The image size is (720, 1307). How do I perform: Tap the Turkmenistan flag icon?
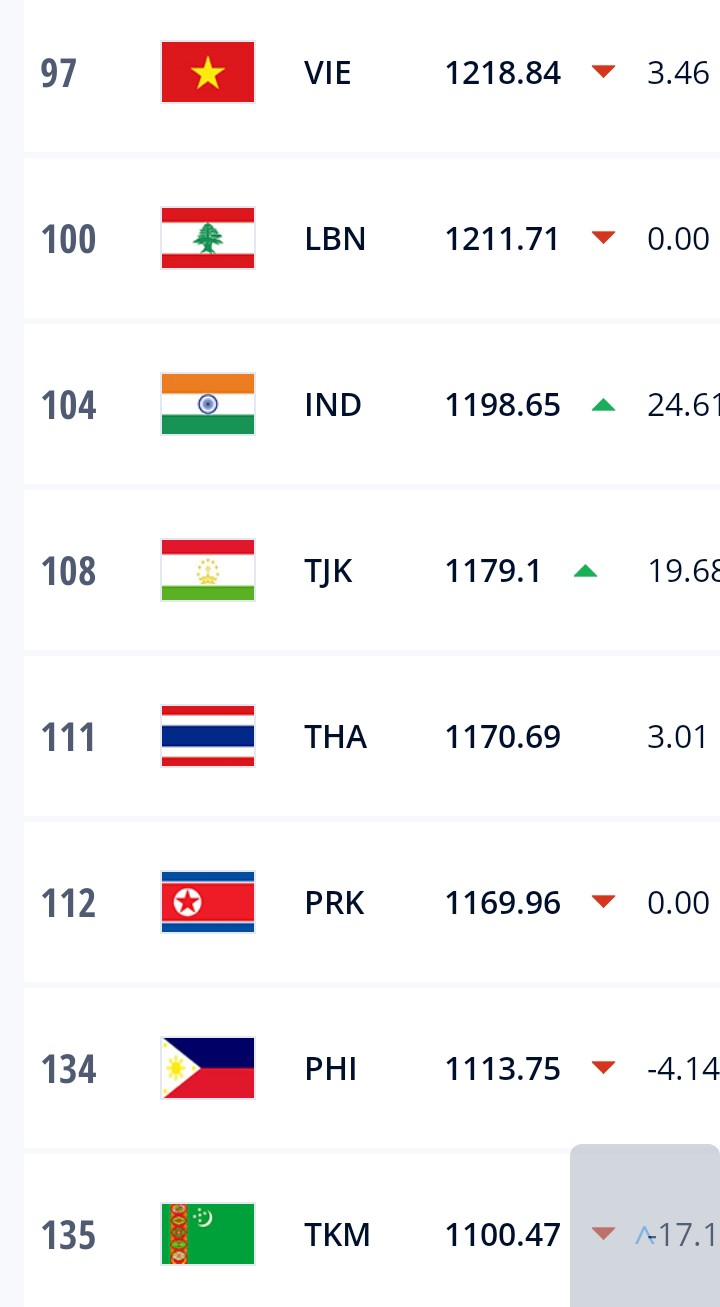click(208, 1234)
